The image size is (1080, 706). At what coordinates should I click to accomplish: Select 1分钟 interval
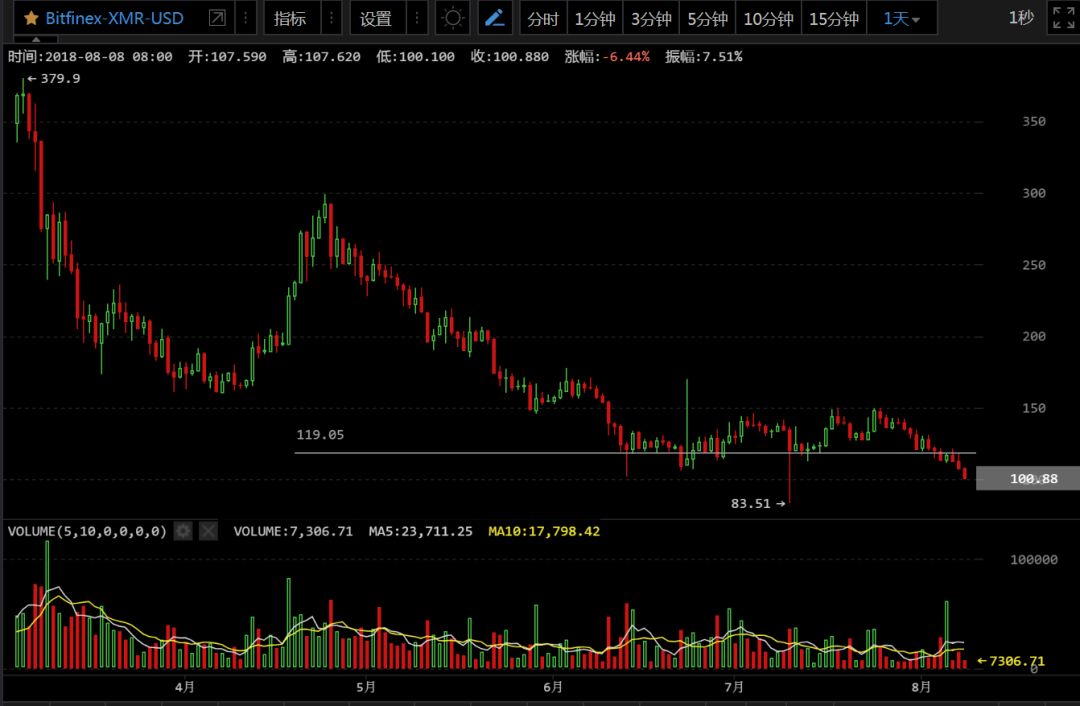(594, 19)
